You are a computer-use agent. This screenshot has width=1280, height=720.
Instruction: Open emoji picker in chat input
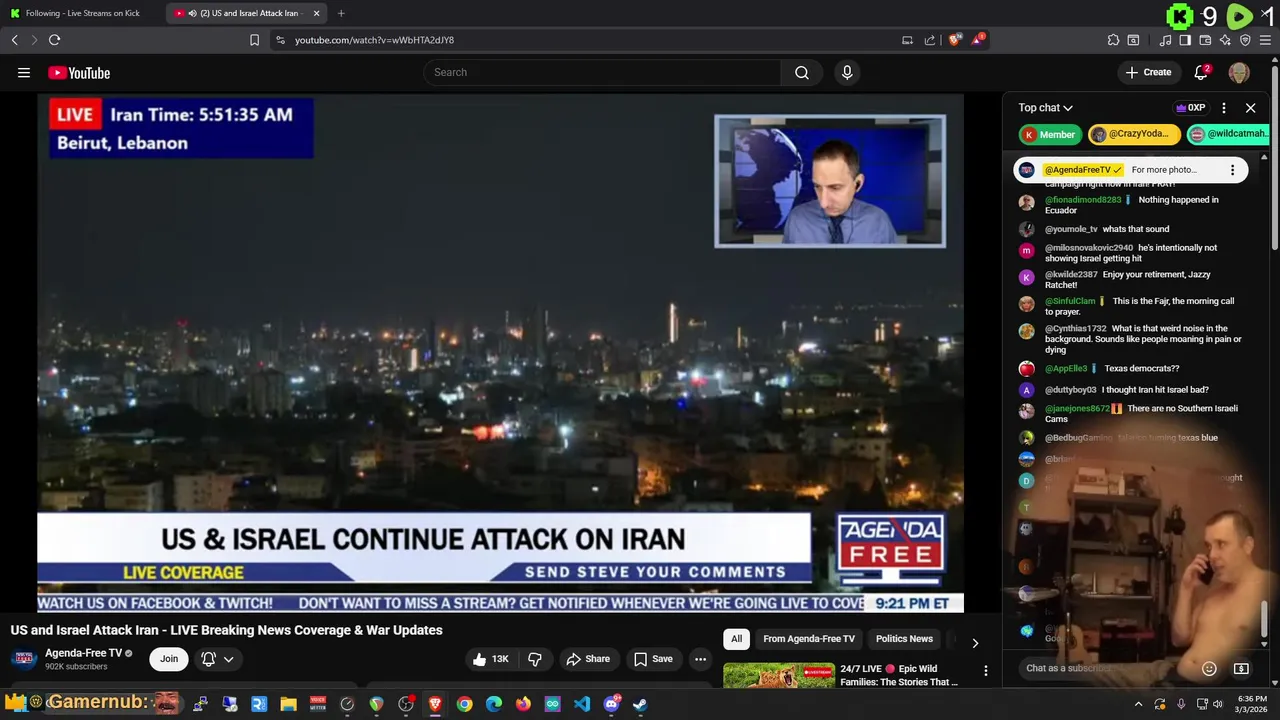click(1209, 668)
